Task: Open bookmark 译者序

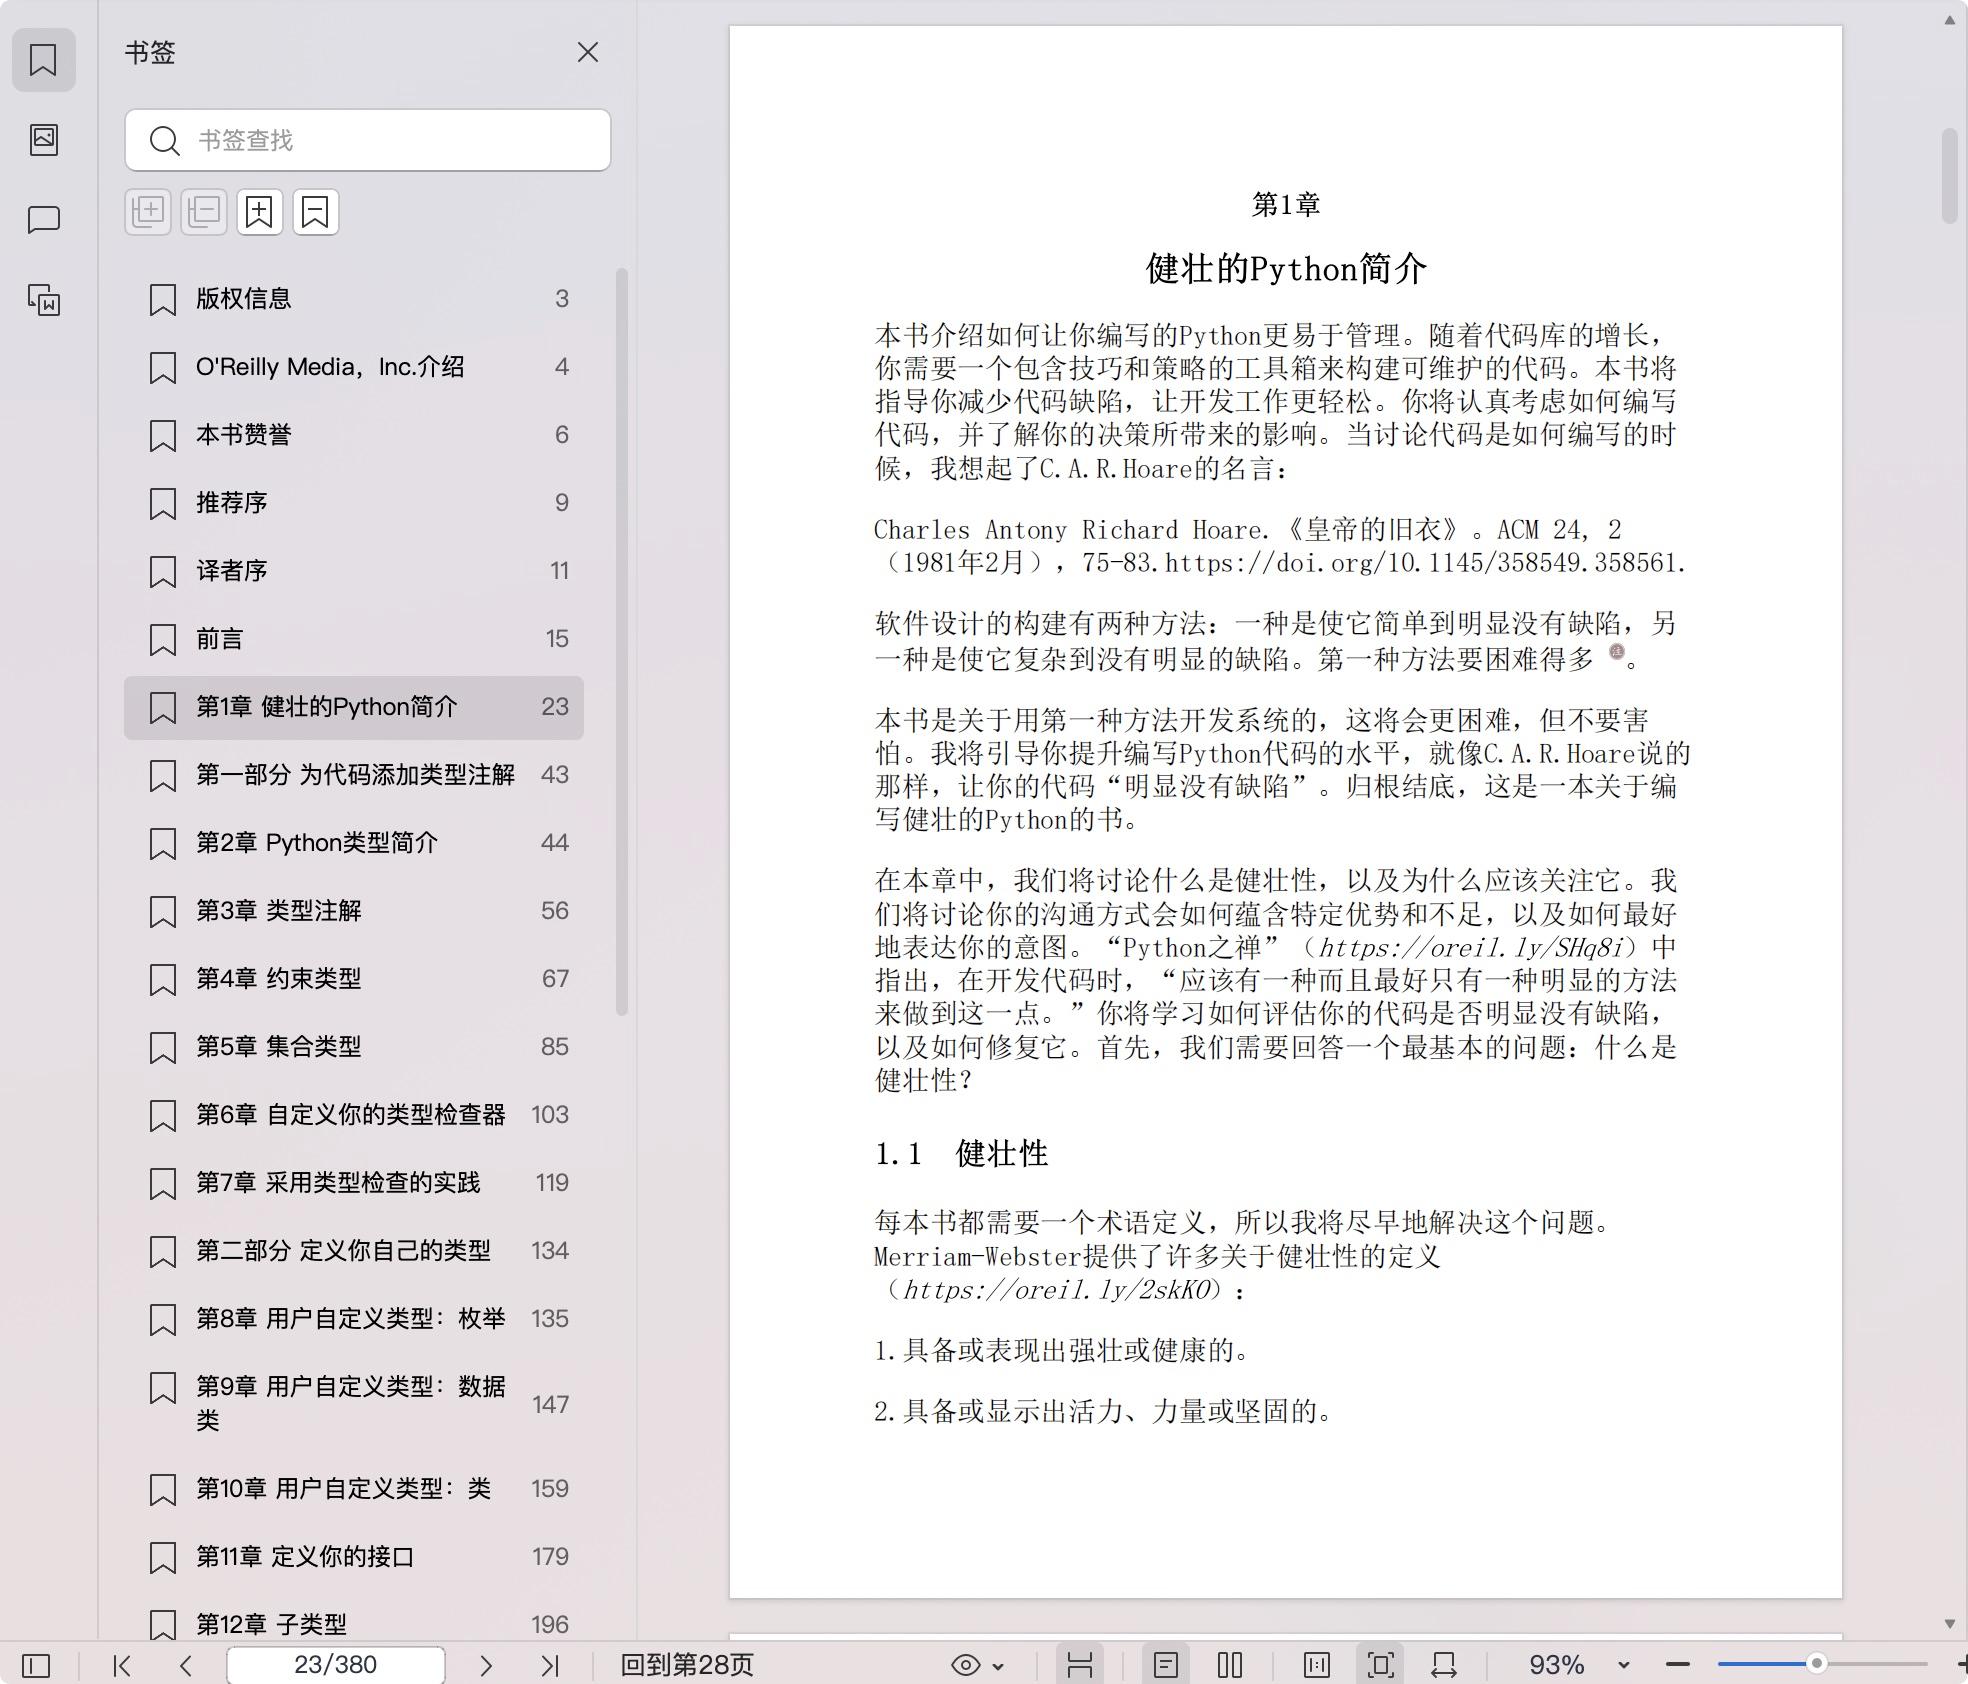Action: [354, 570]
